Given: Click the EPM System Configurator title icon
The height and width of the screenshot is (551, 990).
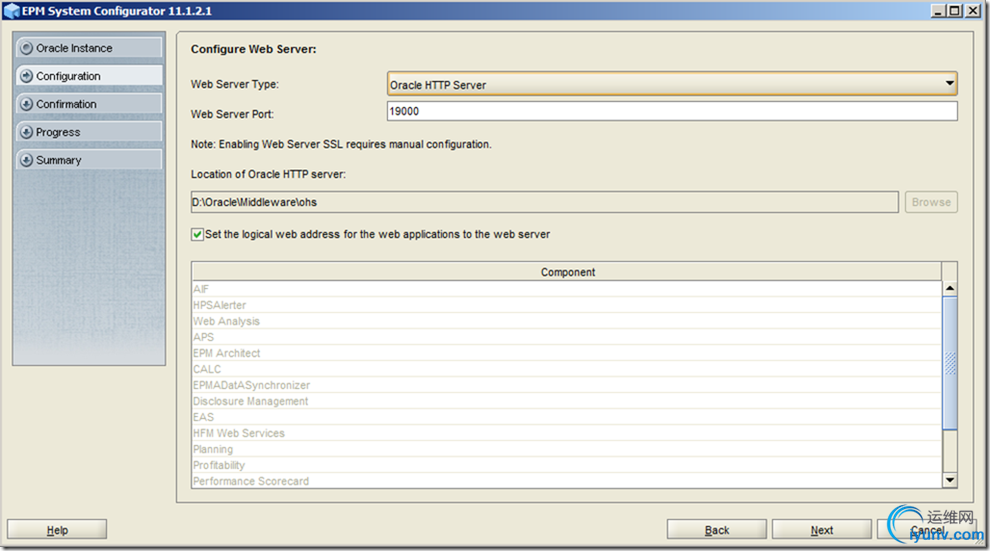Looking at the screenshot, I should tap(11, 11).
